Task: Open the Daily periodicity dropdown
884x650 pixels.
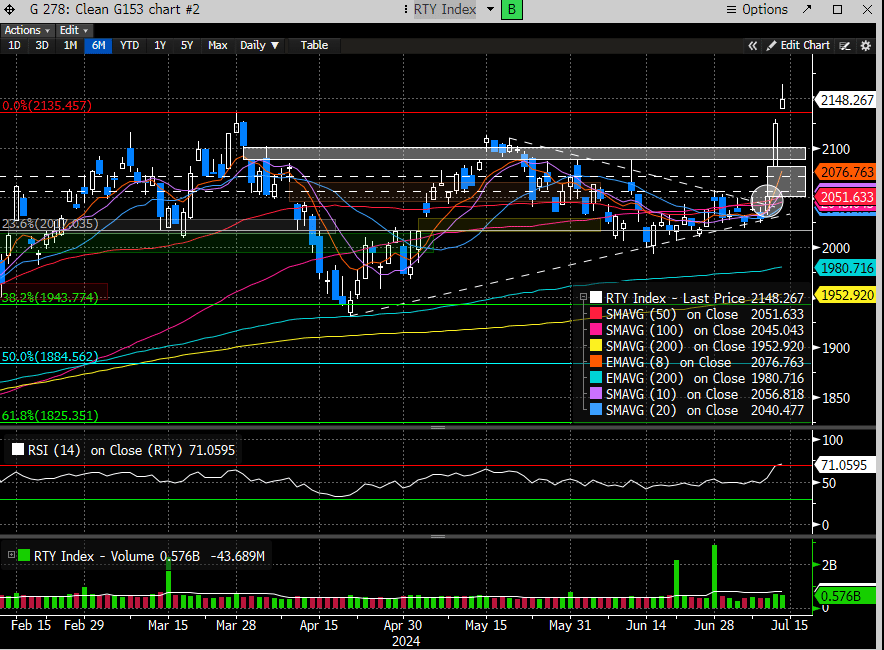Action: pyautogui.click(x=260, y=45)
